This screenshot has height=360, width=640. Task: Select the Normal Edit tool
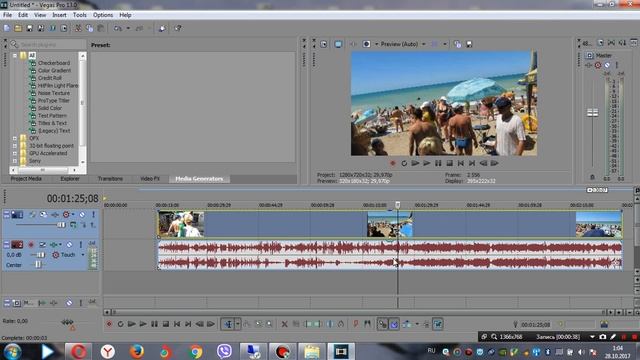click(x=228, y=324)
